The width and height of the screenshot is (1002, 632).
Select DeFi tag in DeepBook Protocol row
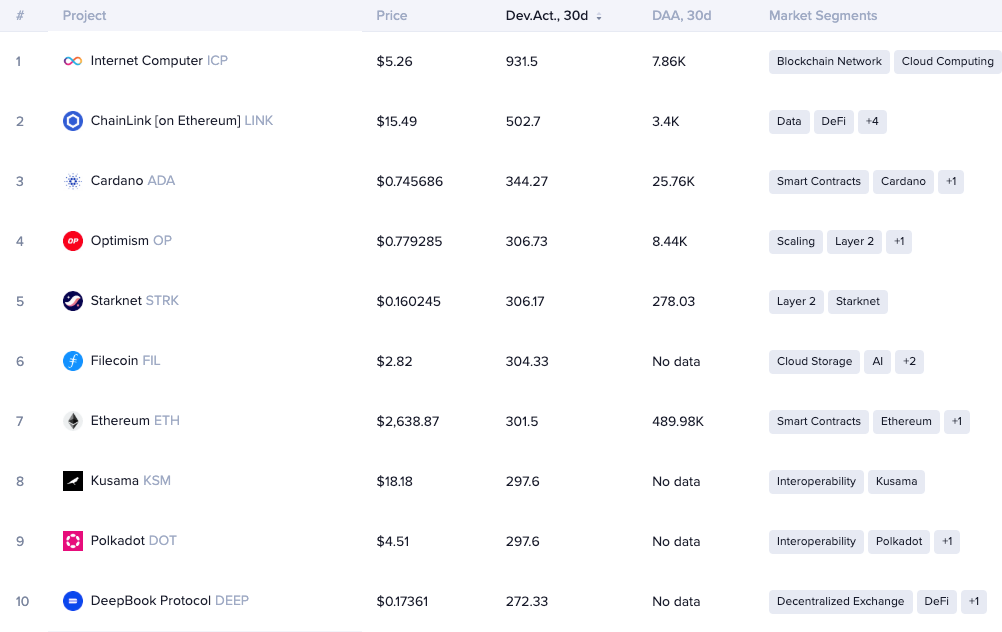[x=936, y=602]
